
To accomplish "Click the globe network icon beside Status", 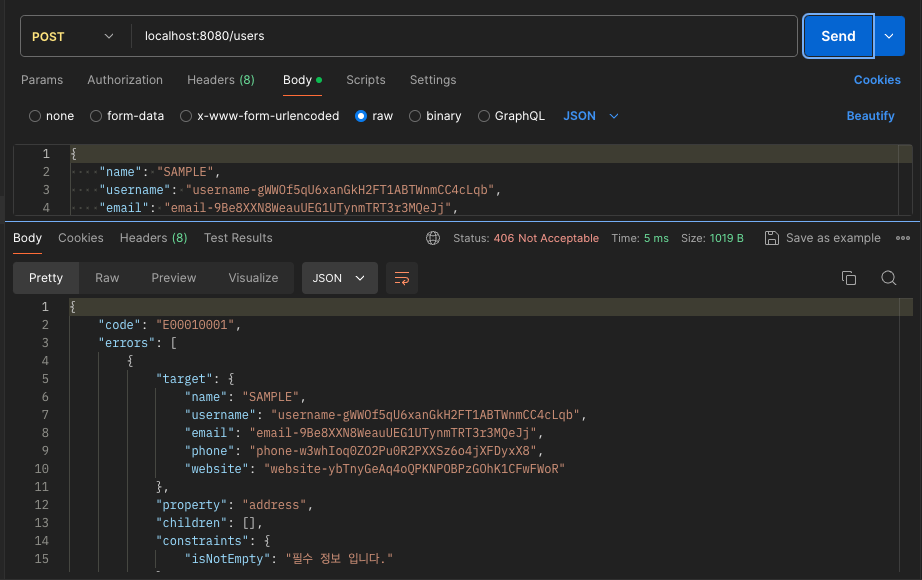I will pyautogui.click(x=433, y=238).
